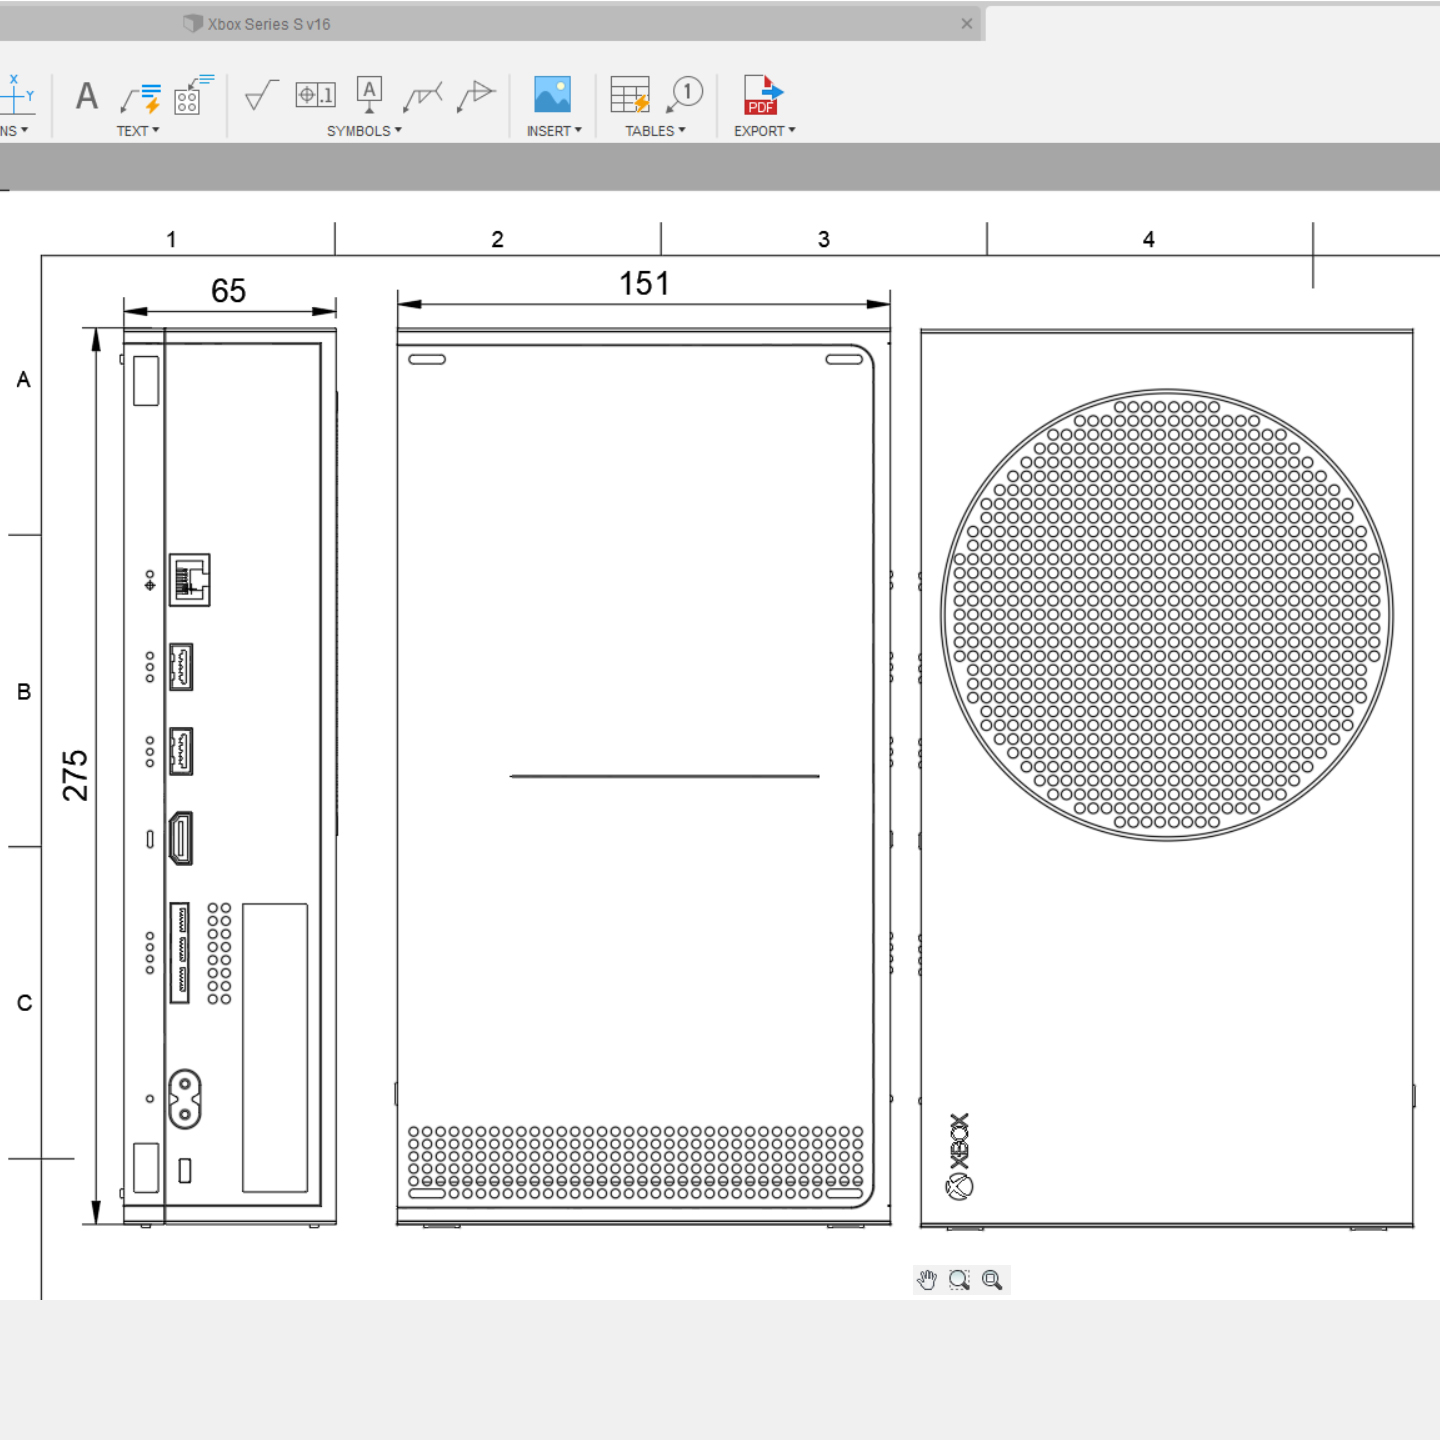The width and height of the screenshot is (1440, 1440).
Task: Switch to the Xbox Series S v16 tab
Action: (492, 24)
